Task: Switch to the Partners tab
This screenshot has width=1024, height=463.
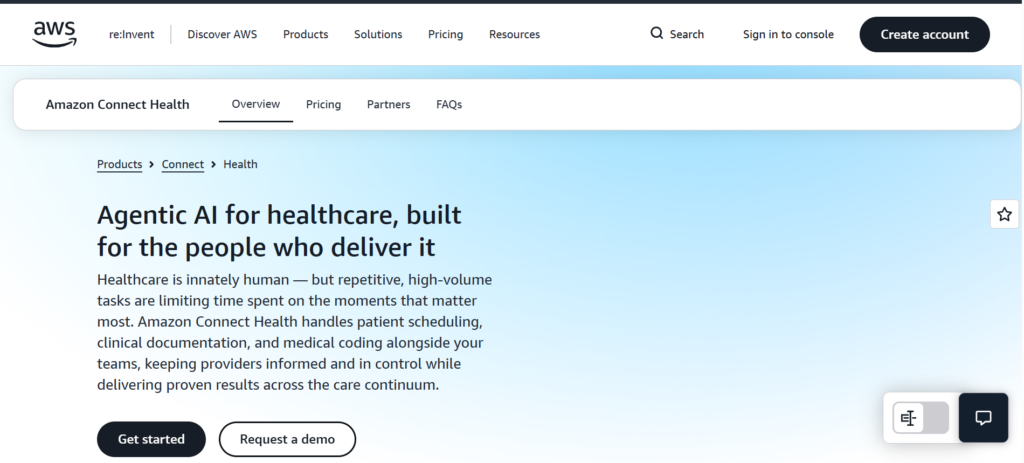Action: 389,104
